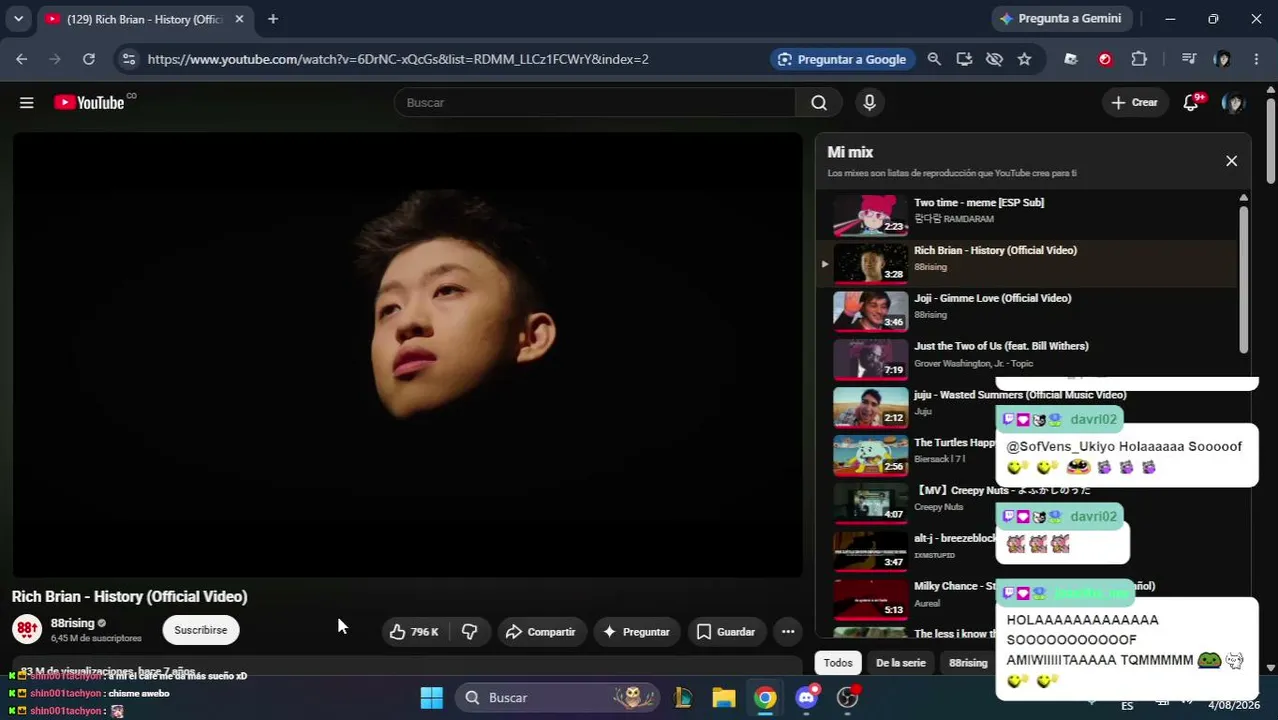Click the page vertical scrollbar
This screenshot has width=1278, height=720.
pos(1271,140)
